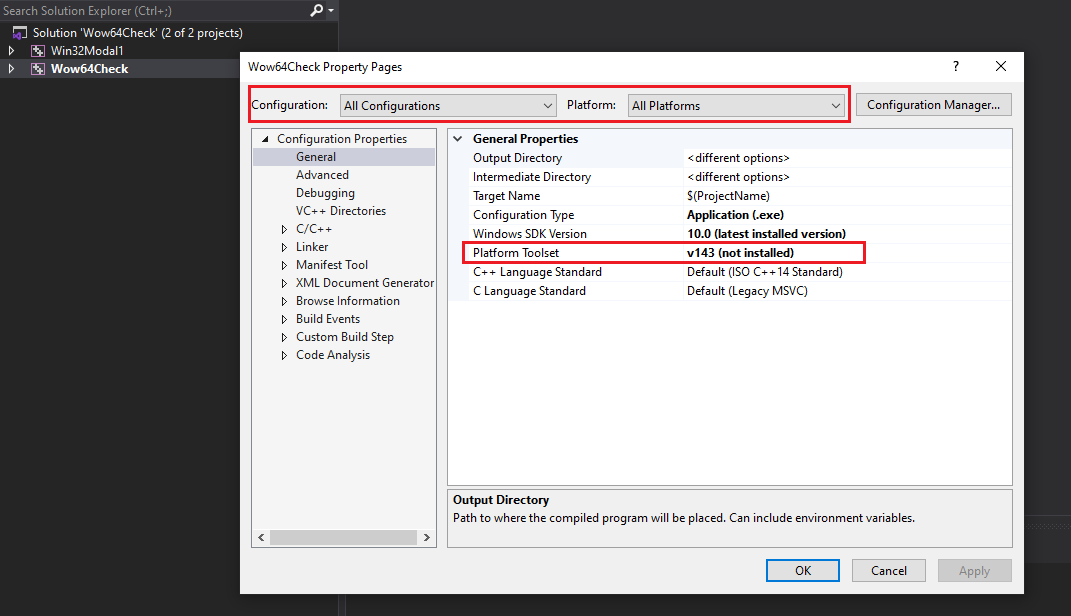Click the C++ Language Standard value
The width and height of the screenshot is (1071, 616).
(847, 272)
